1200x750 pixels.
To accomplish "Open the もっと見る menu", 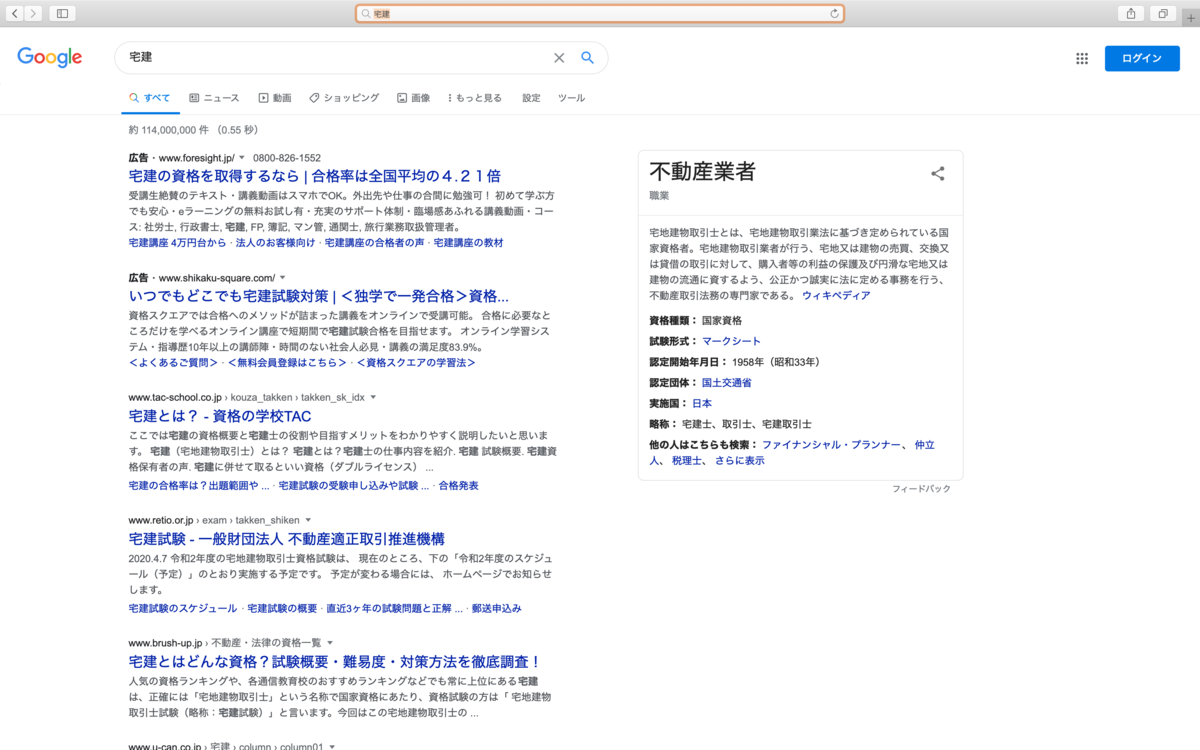I will pos(475,98).
